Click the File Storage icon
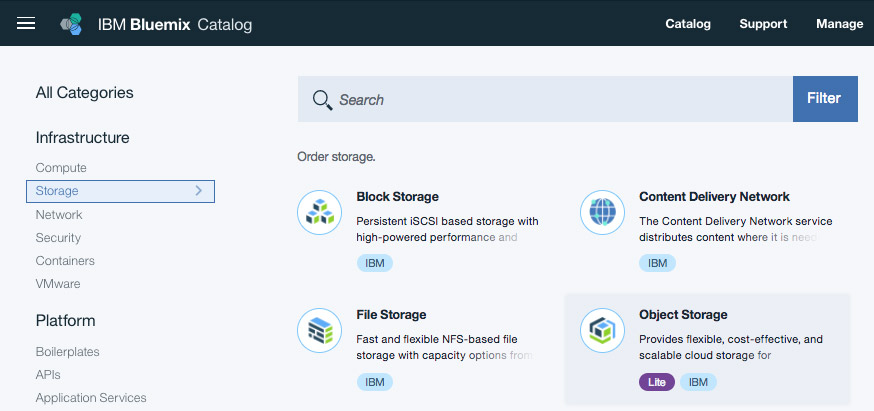Image resolution: width=874 pixels, height=411 pixels. click(319, 331)
